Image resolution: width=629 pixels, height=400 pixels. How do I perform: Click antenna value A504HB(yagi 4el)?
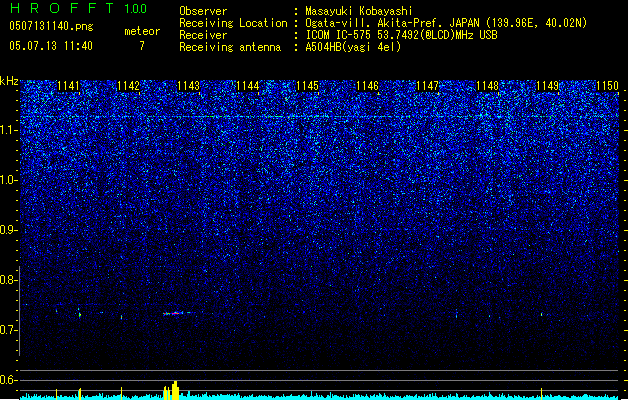pyautogui.click(x=353, y=47)
